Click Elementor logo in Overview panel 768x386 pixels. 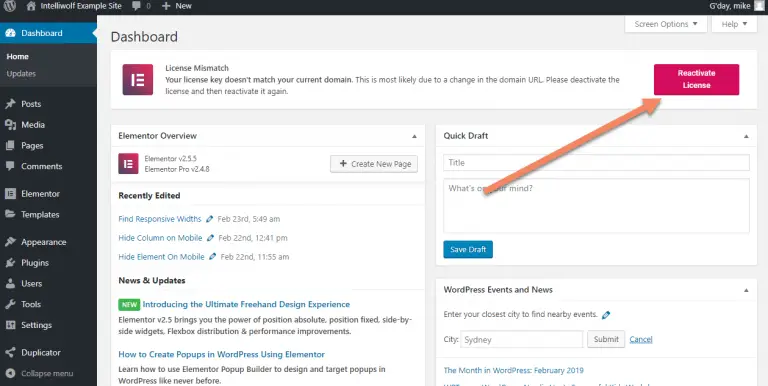(128, 164)
